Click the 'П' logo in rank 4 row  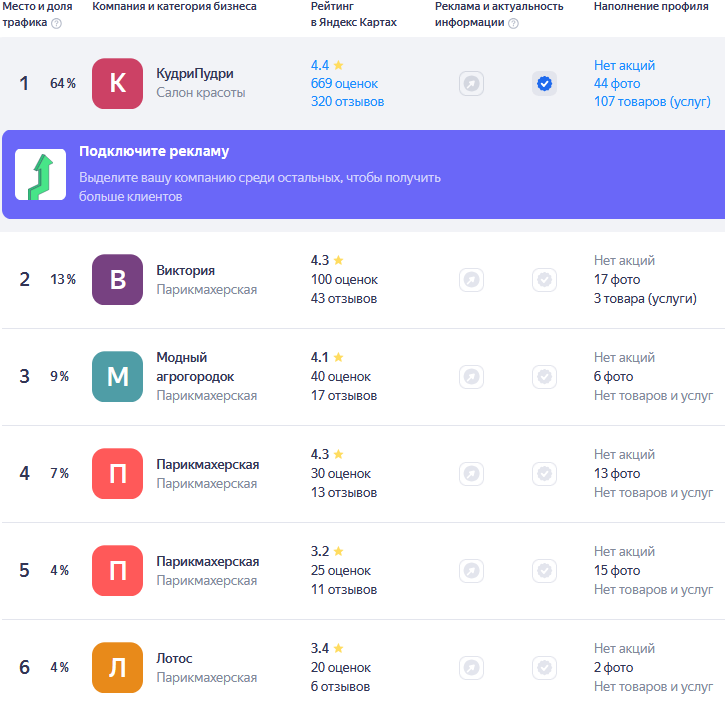pos(117,474)
